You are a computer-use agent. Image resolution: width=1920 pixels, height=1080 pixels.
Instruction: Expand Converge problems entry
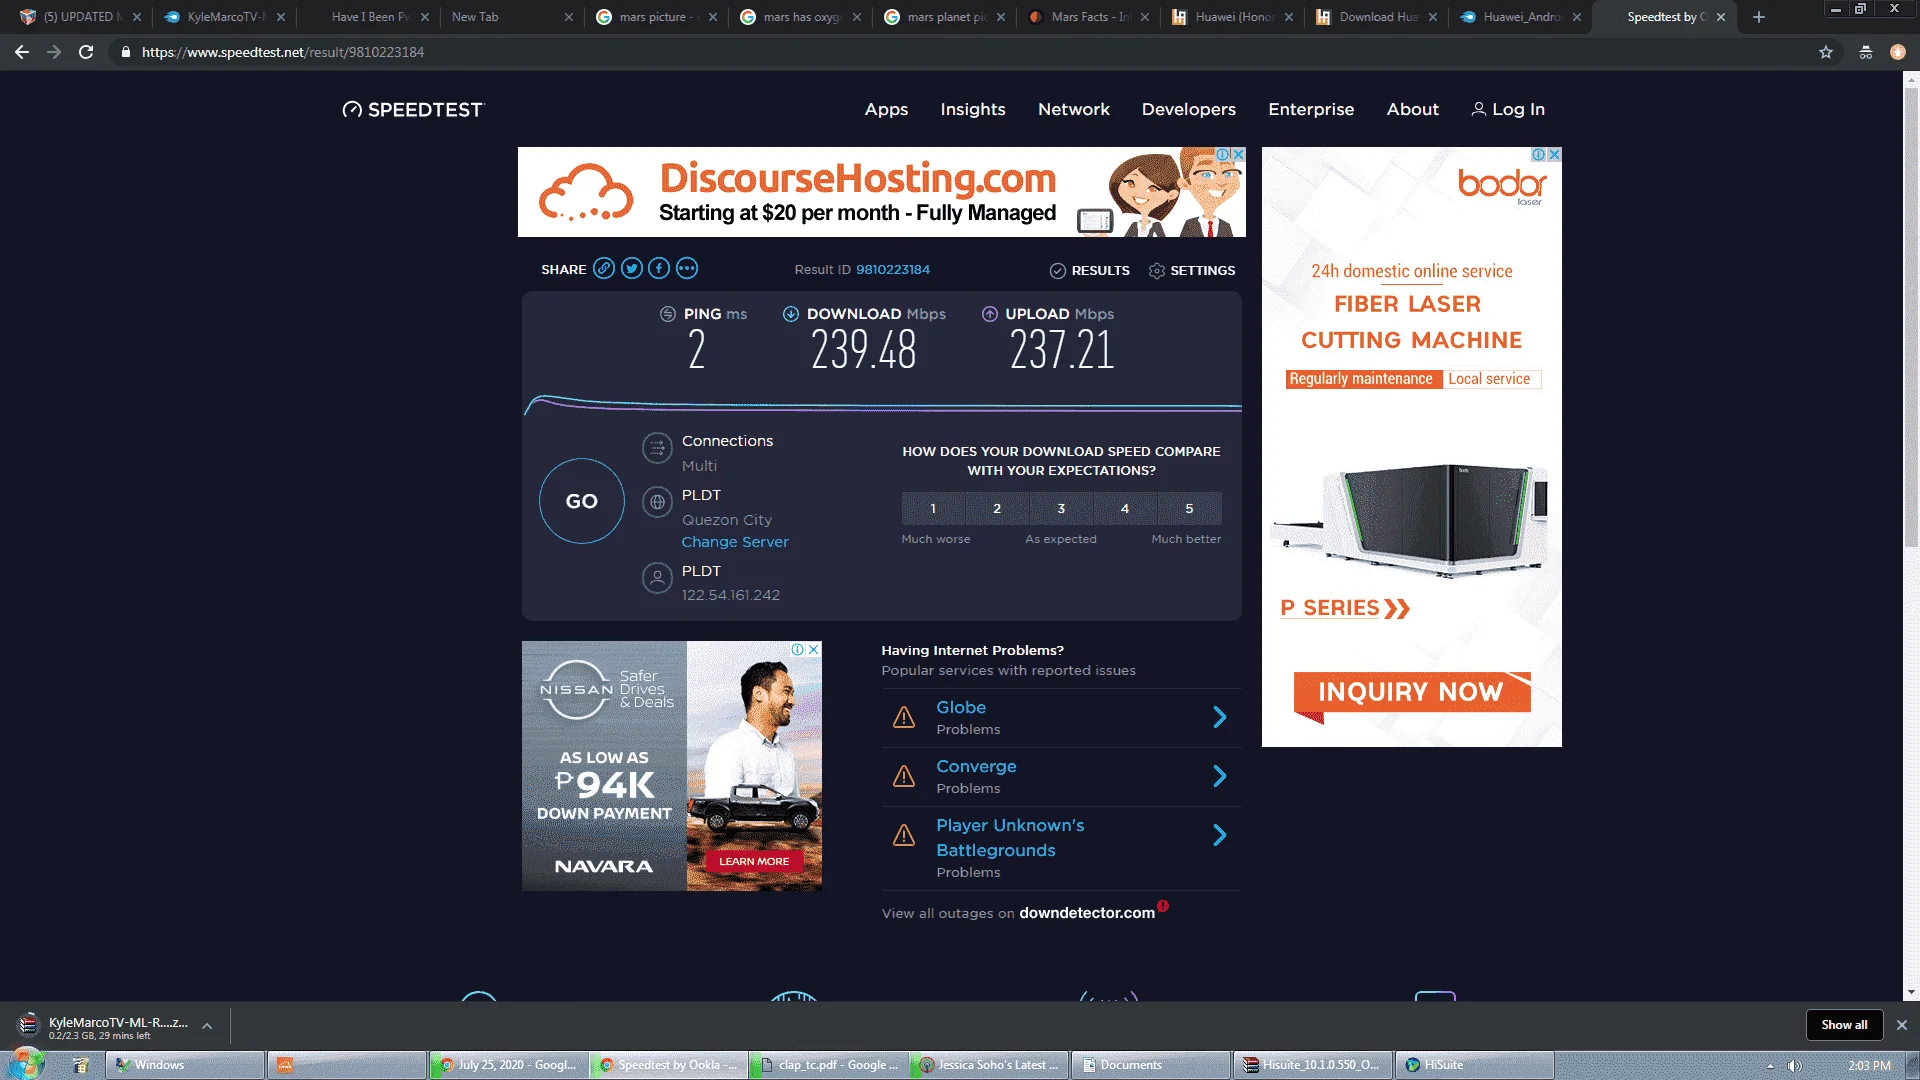1220,776
